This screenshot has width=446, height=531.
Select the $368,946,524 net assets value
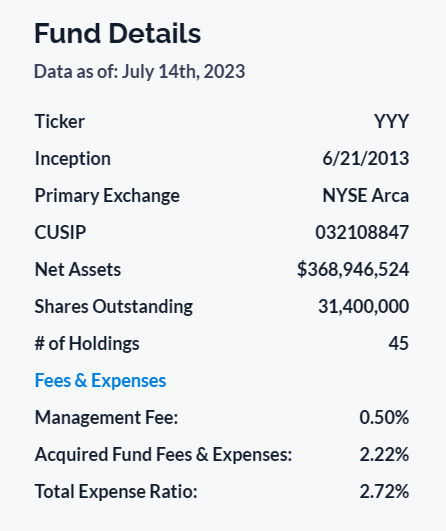coord(353,270)
